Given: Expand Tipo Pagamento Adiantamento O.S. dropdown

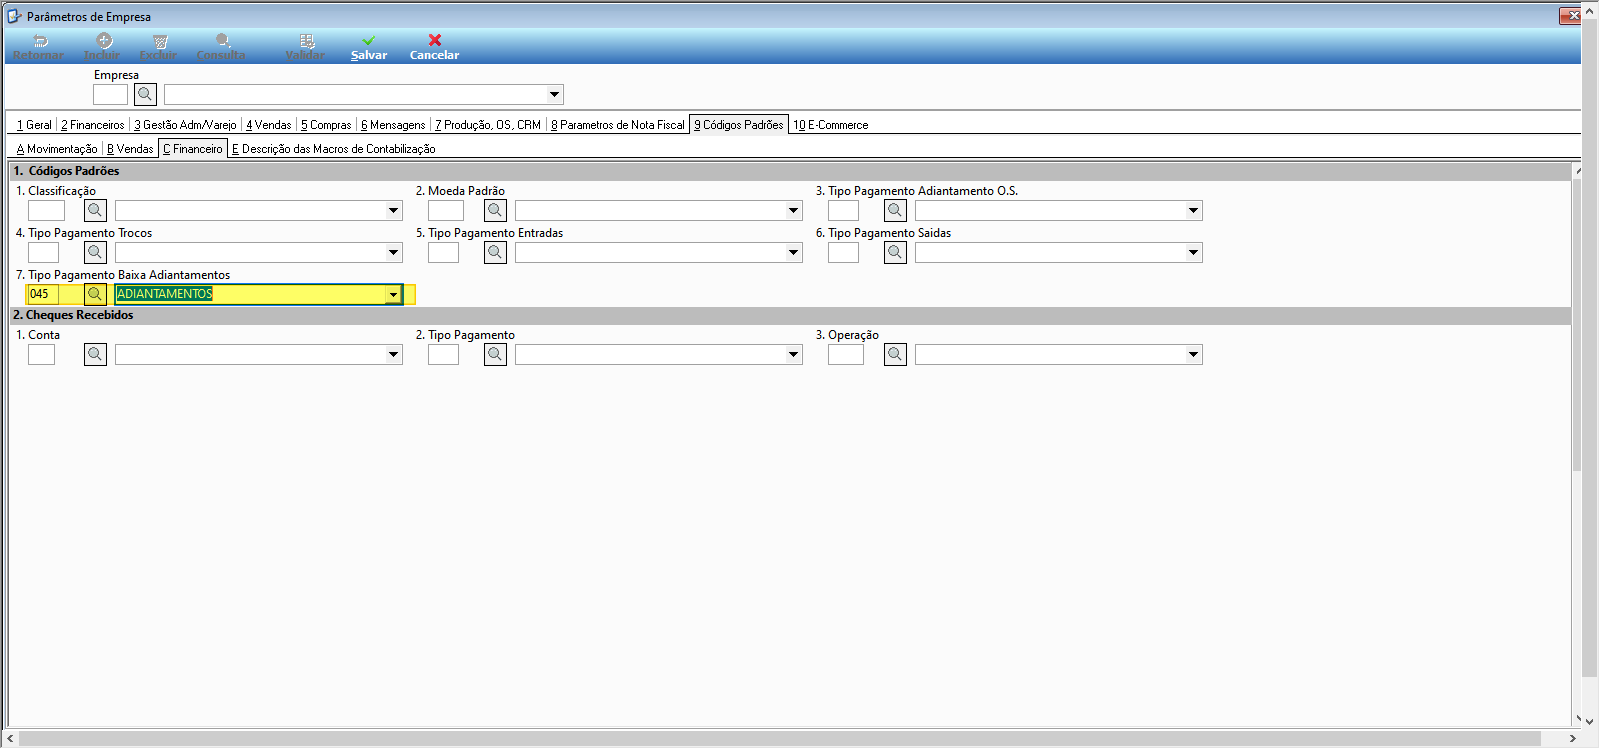Looking at the screenshot, I should [x=1193, y=210].
